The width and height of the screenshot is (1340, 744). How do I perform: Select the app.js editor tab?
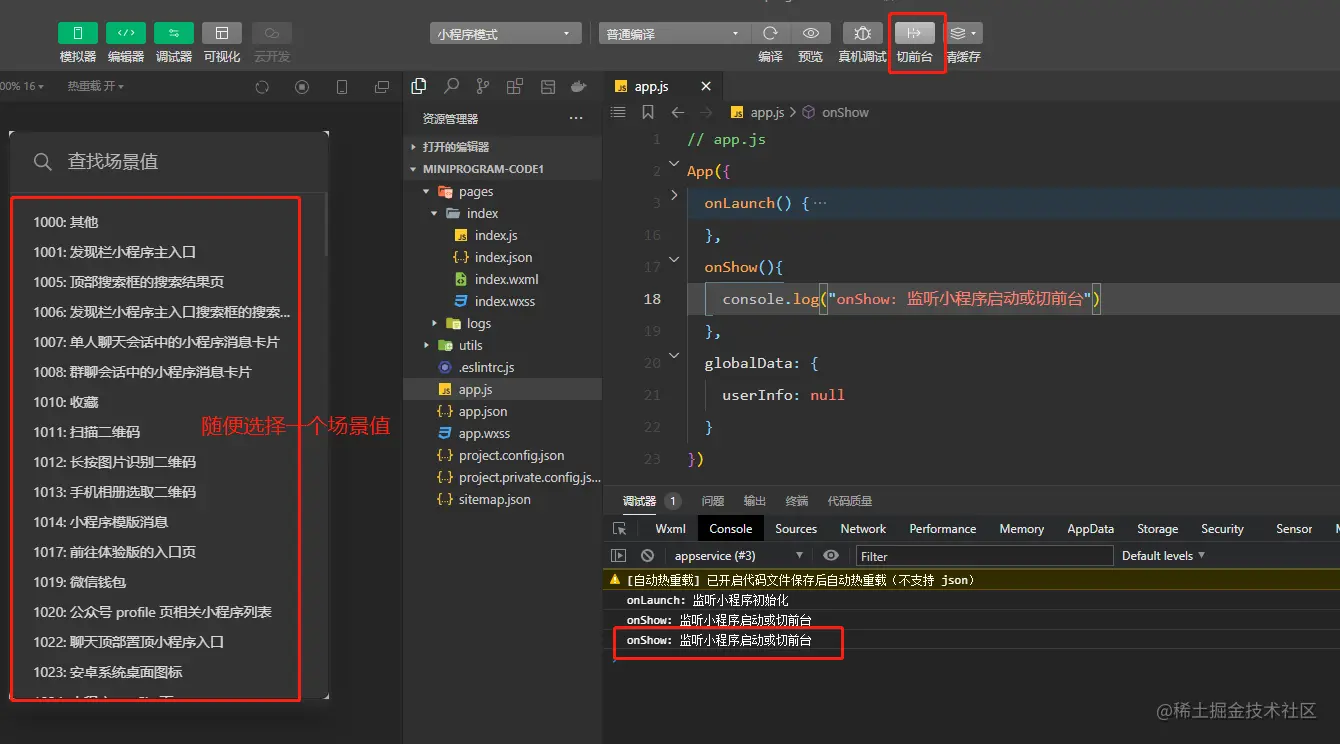tap(662, 87)
